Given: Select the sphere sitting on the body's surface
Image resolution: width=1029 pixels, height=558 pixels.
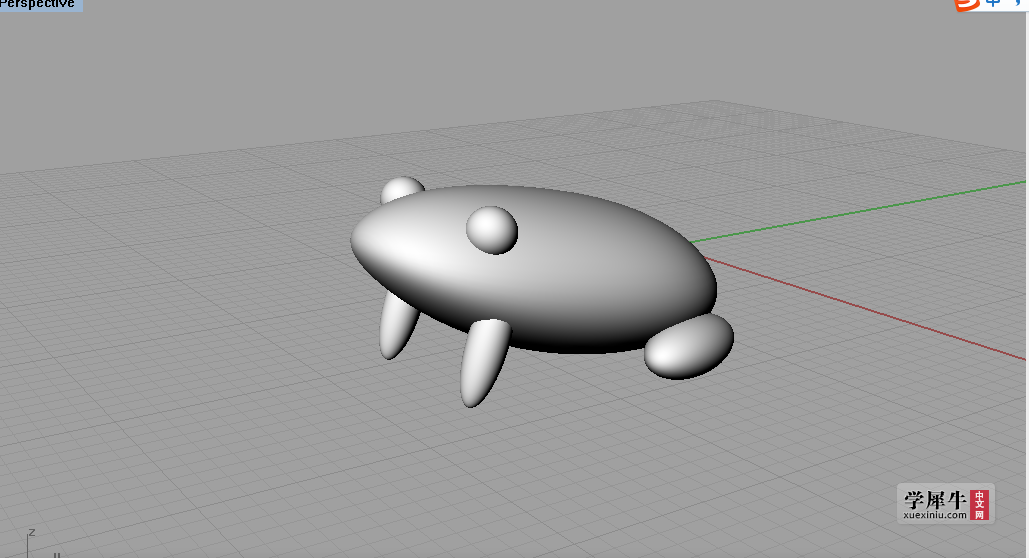Looking at the screenshot, I should (492, 230).
